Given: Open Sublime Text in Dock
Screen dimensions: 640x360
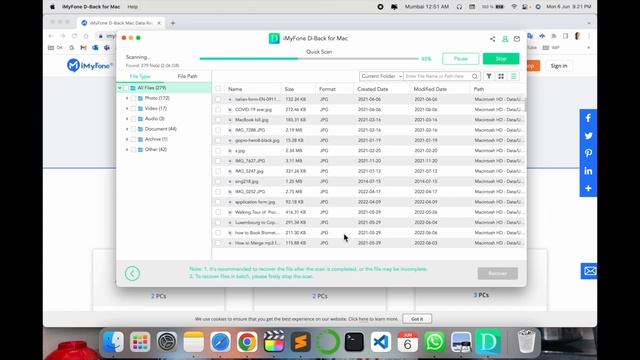Looking at the screenshot, I should coord(300,341).
